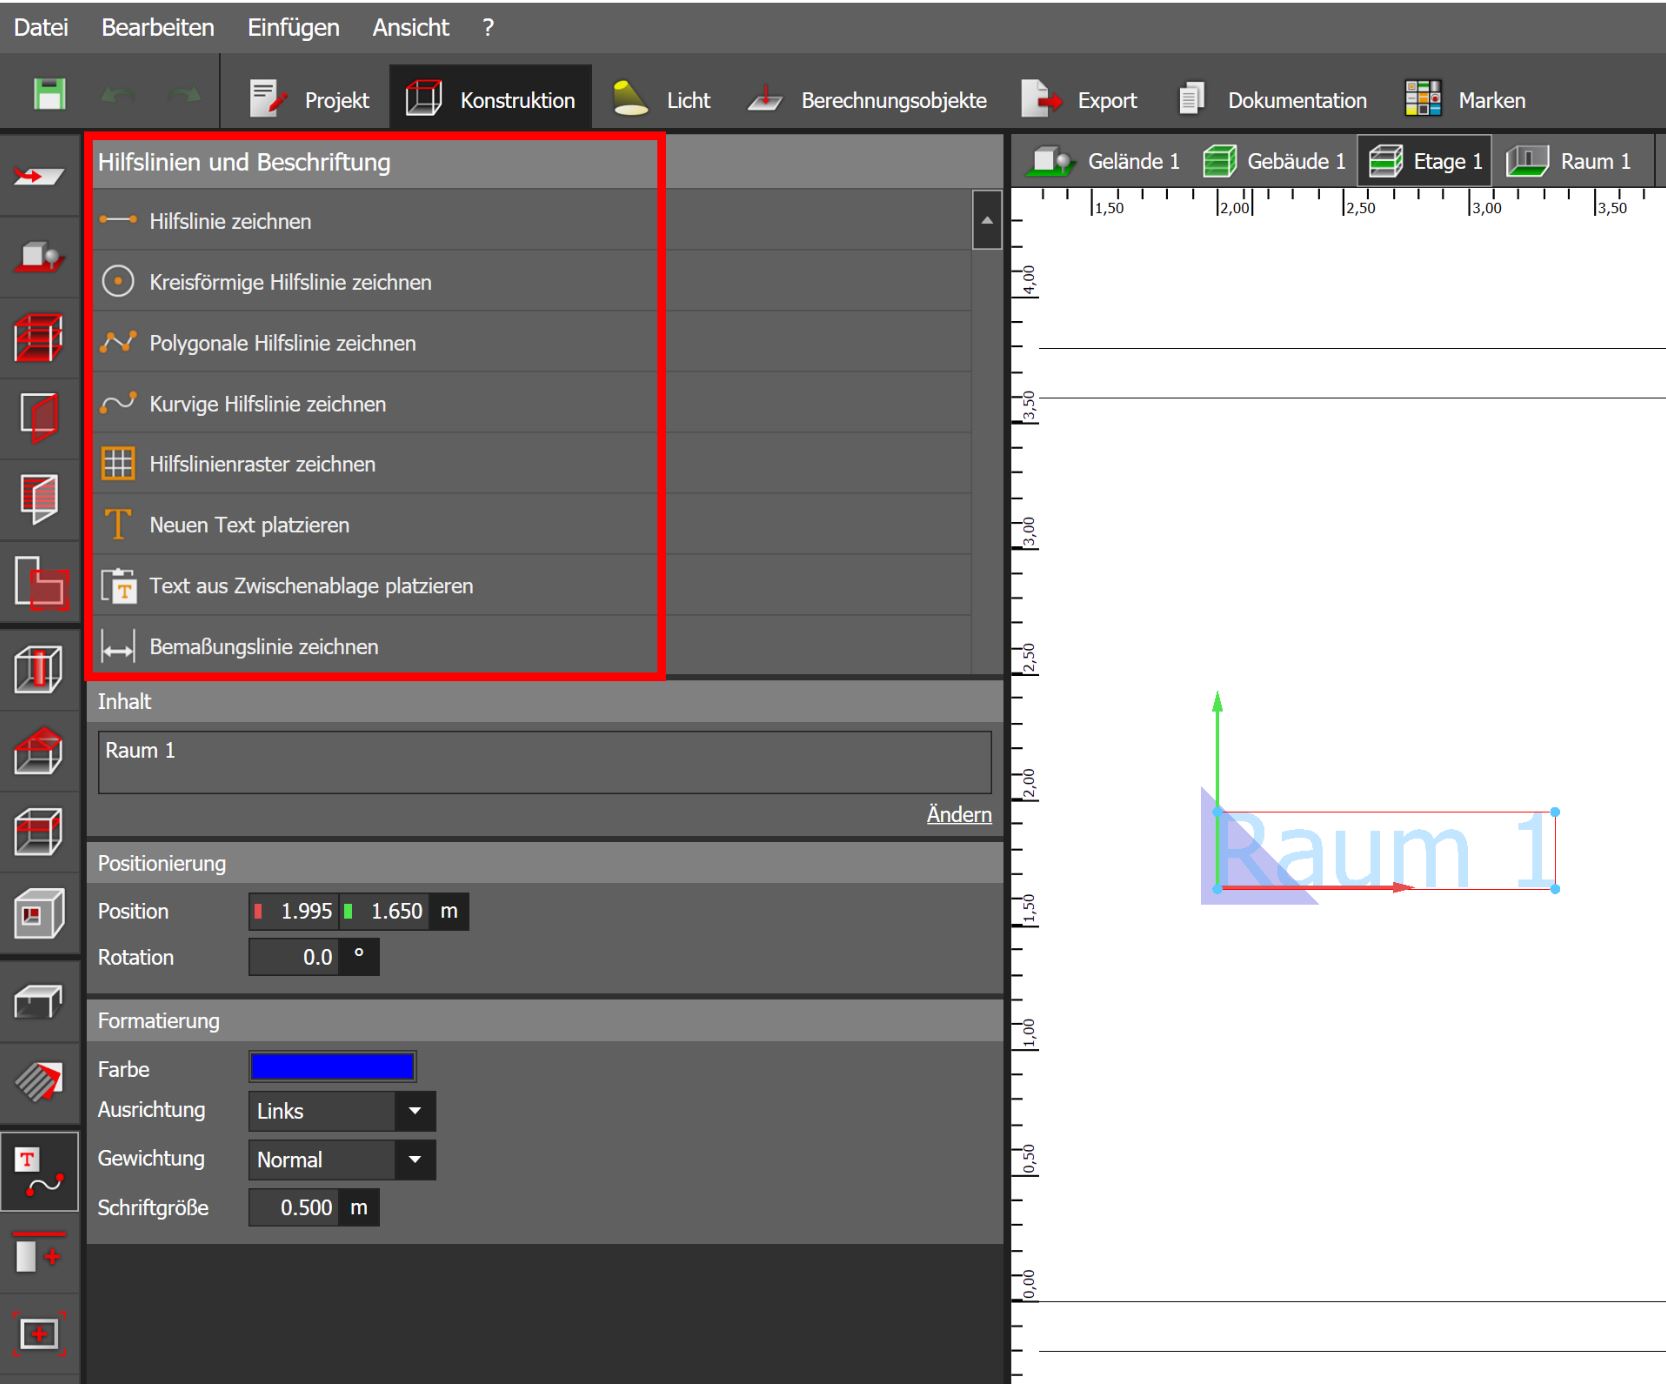
Task: Click the sidebar site/terrain icon
Action: [40, 257]
